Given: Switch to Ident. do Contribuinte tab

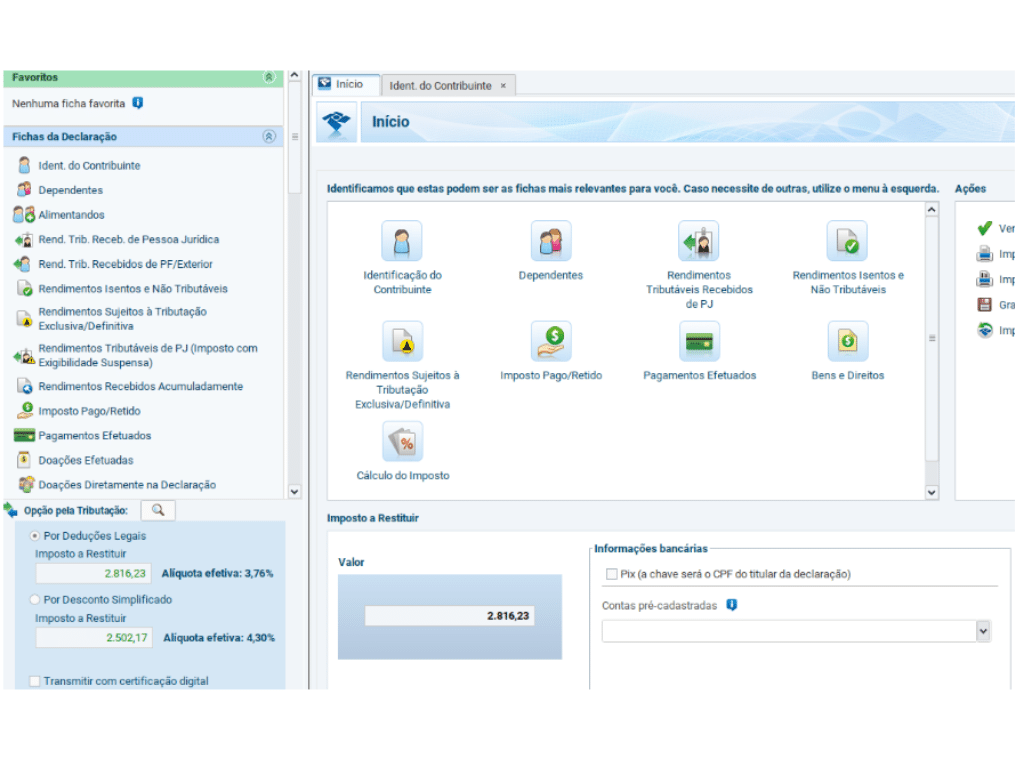Looking at the screenshot, I should point(440,86).
